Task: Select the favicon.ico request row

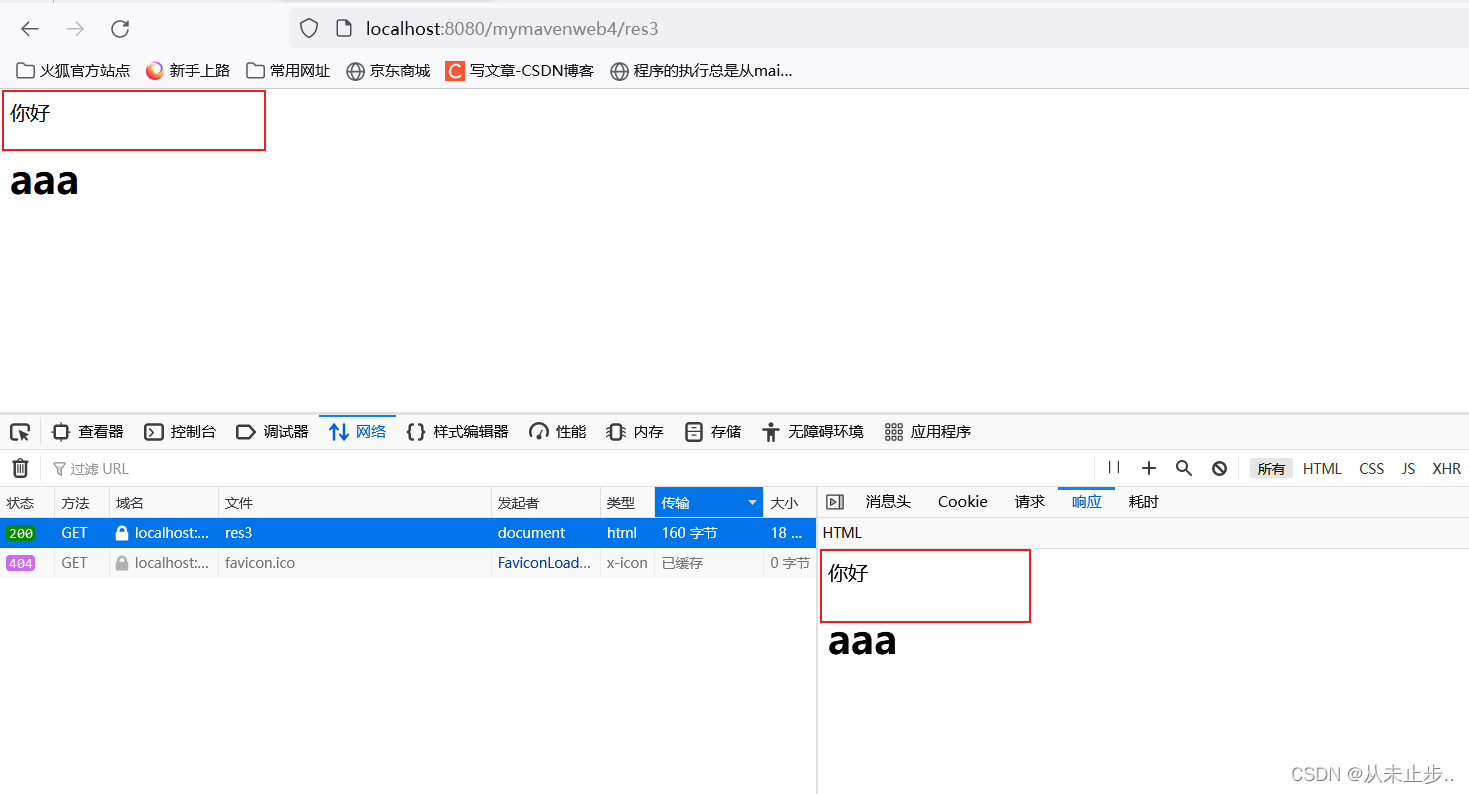Action: tap(408, 563)
